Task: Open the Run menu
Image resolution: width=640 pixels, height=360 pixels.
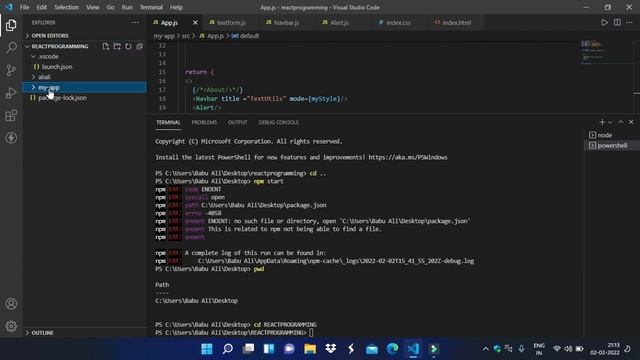Action: coord(127,7)
